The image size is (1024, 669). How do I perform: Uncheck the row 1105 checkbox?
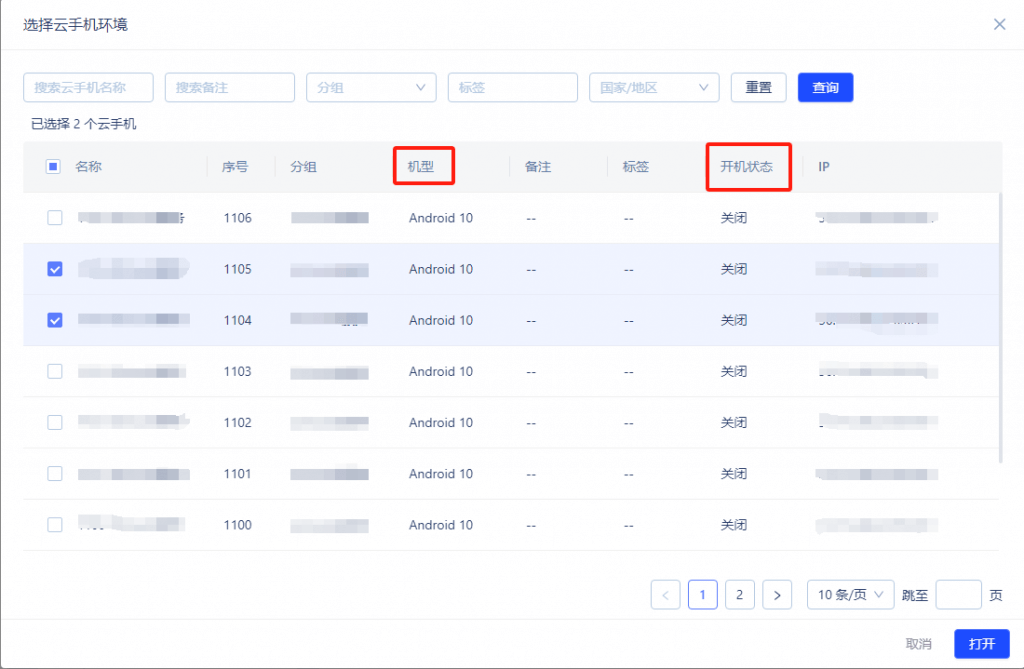pyautogui.click(x=55, y=269)
